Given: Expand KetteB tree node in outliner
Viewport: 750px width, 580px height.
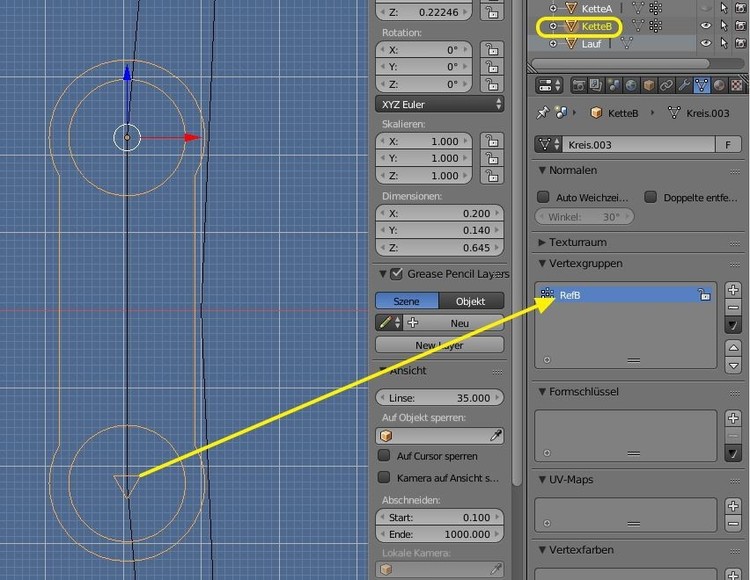Looking at the screenshot, I should (553, 26).
